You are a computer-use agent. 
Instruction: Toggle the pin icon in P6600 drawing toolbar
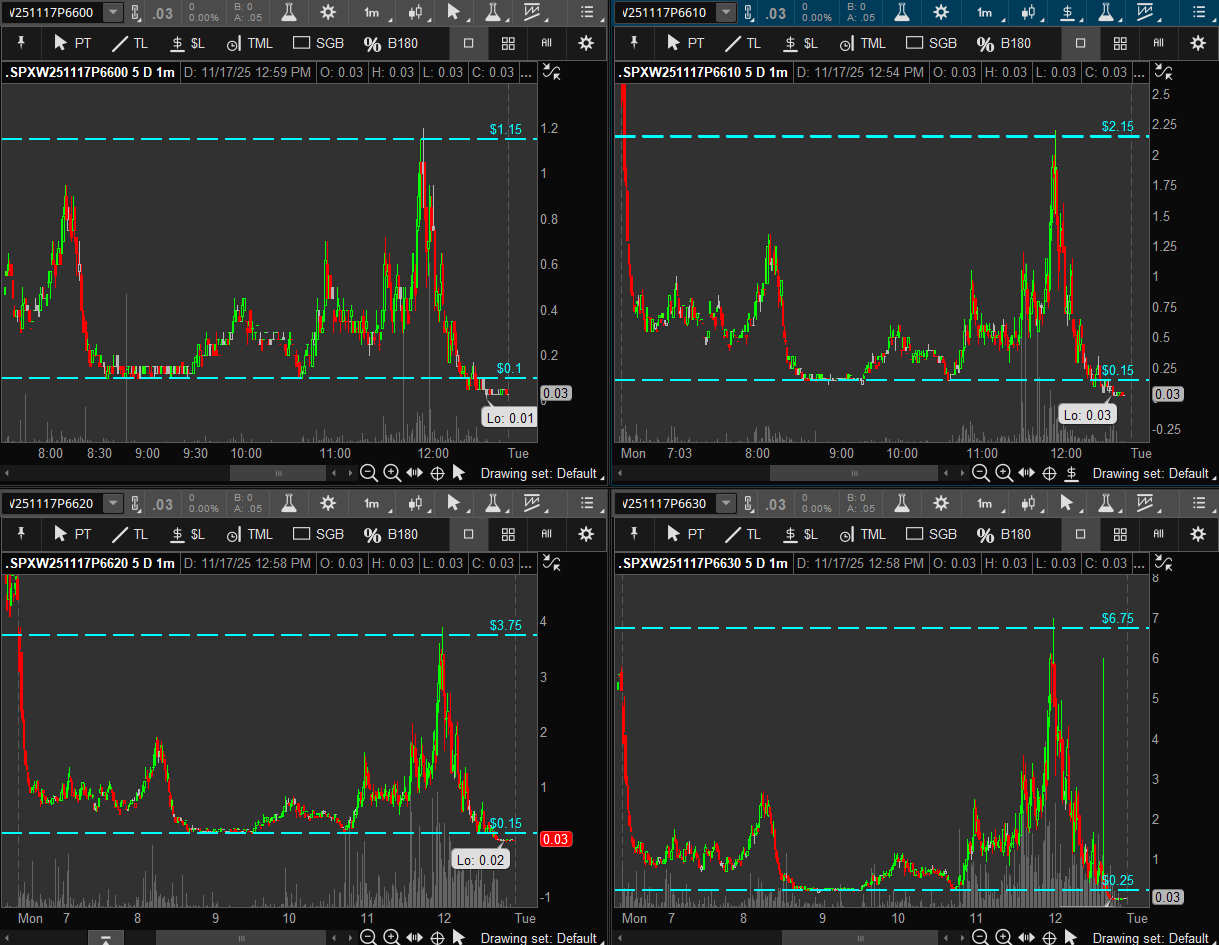coord(20,43)
